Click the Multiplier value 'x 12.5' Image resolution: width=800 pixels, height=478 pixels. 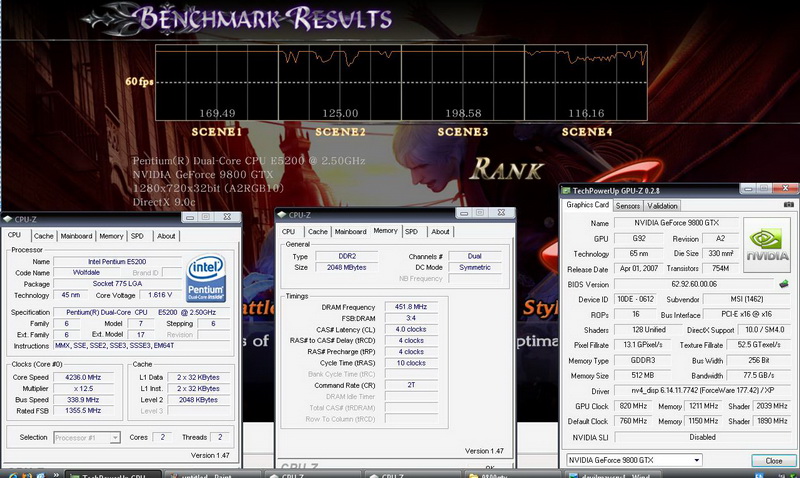[x=83, y=389]
